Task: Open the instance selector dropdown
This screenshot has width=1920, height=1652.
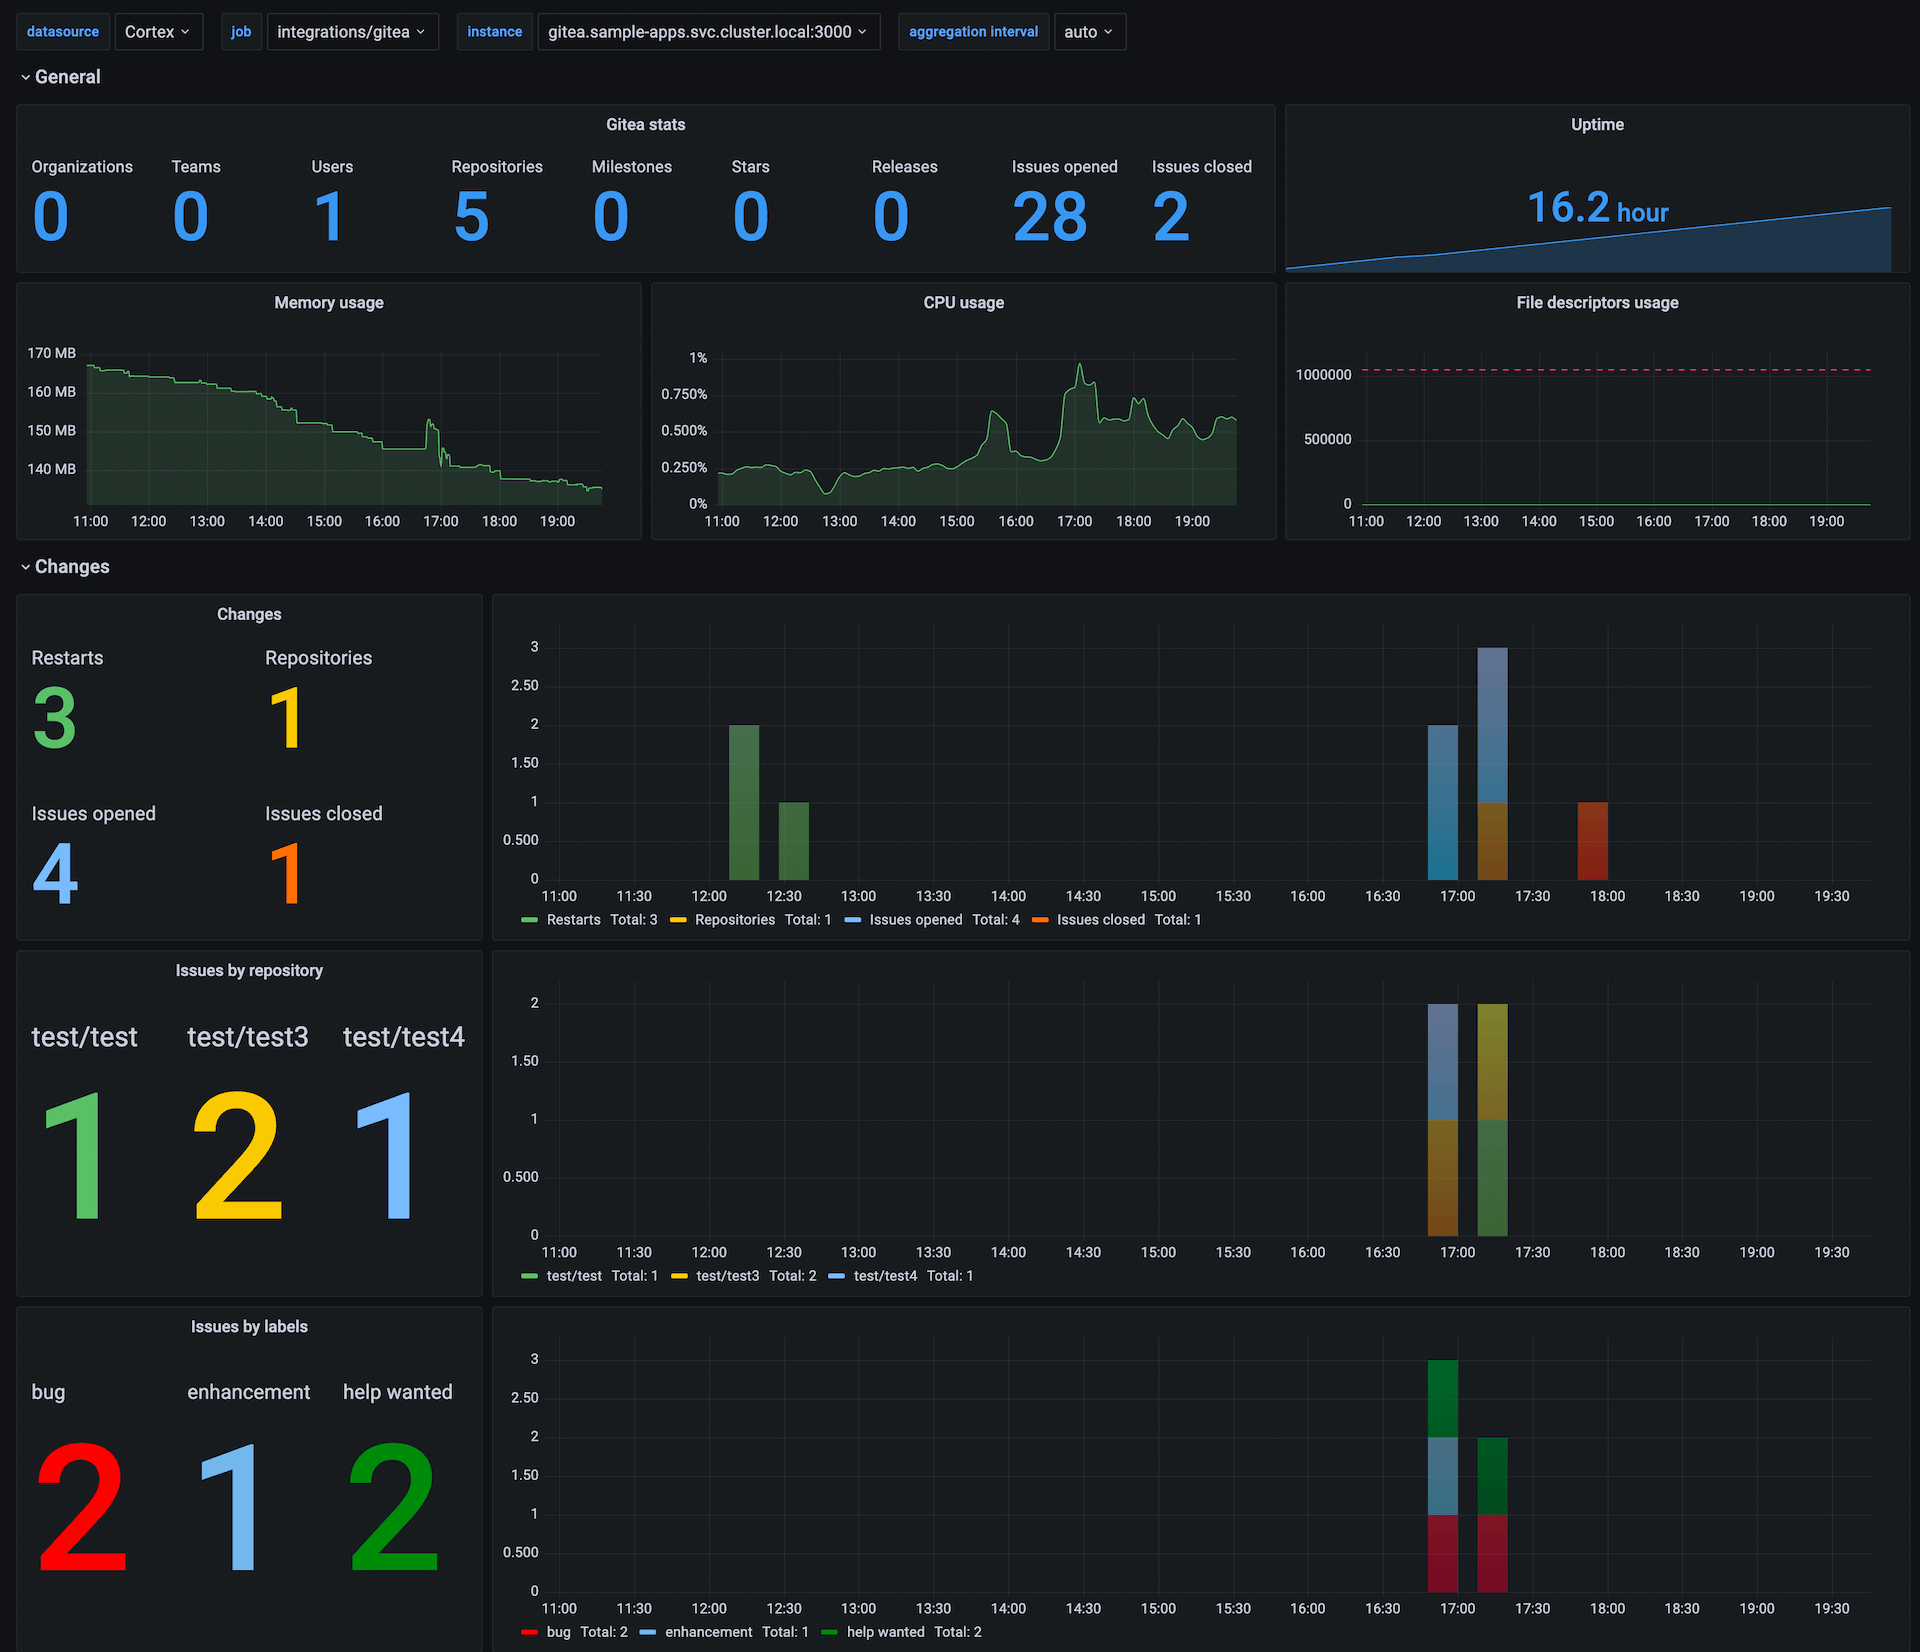Action: tap(707, 31)
